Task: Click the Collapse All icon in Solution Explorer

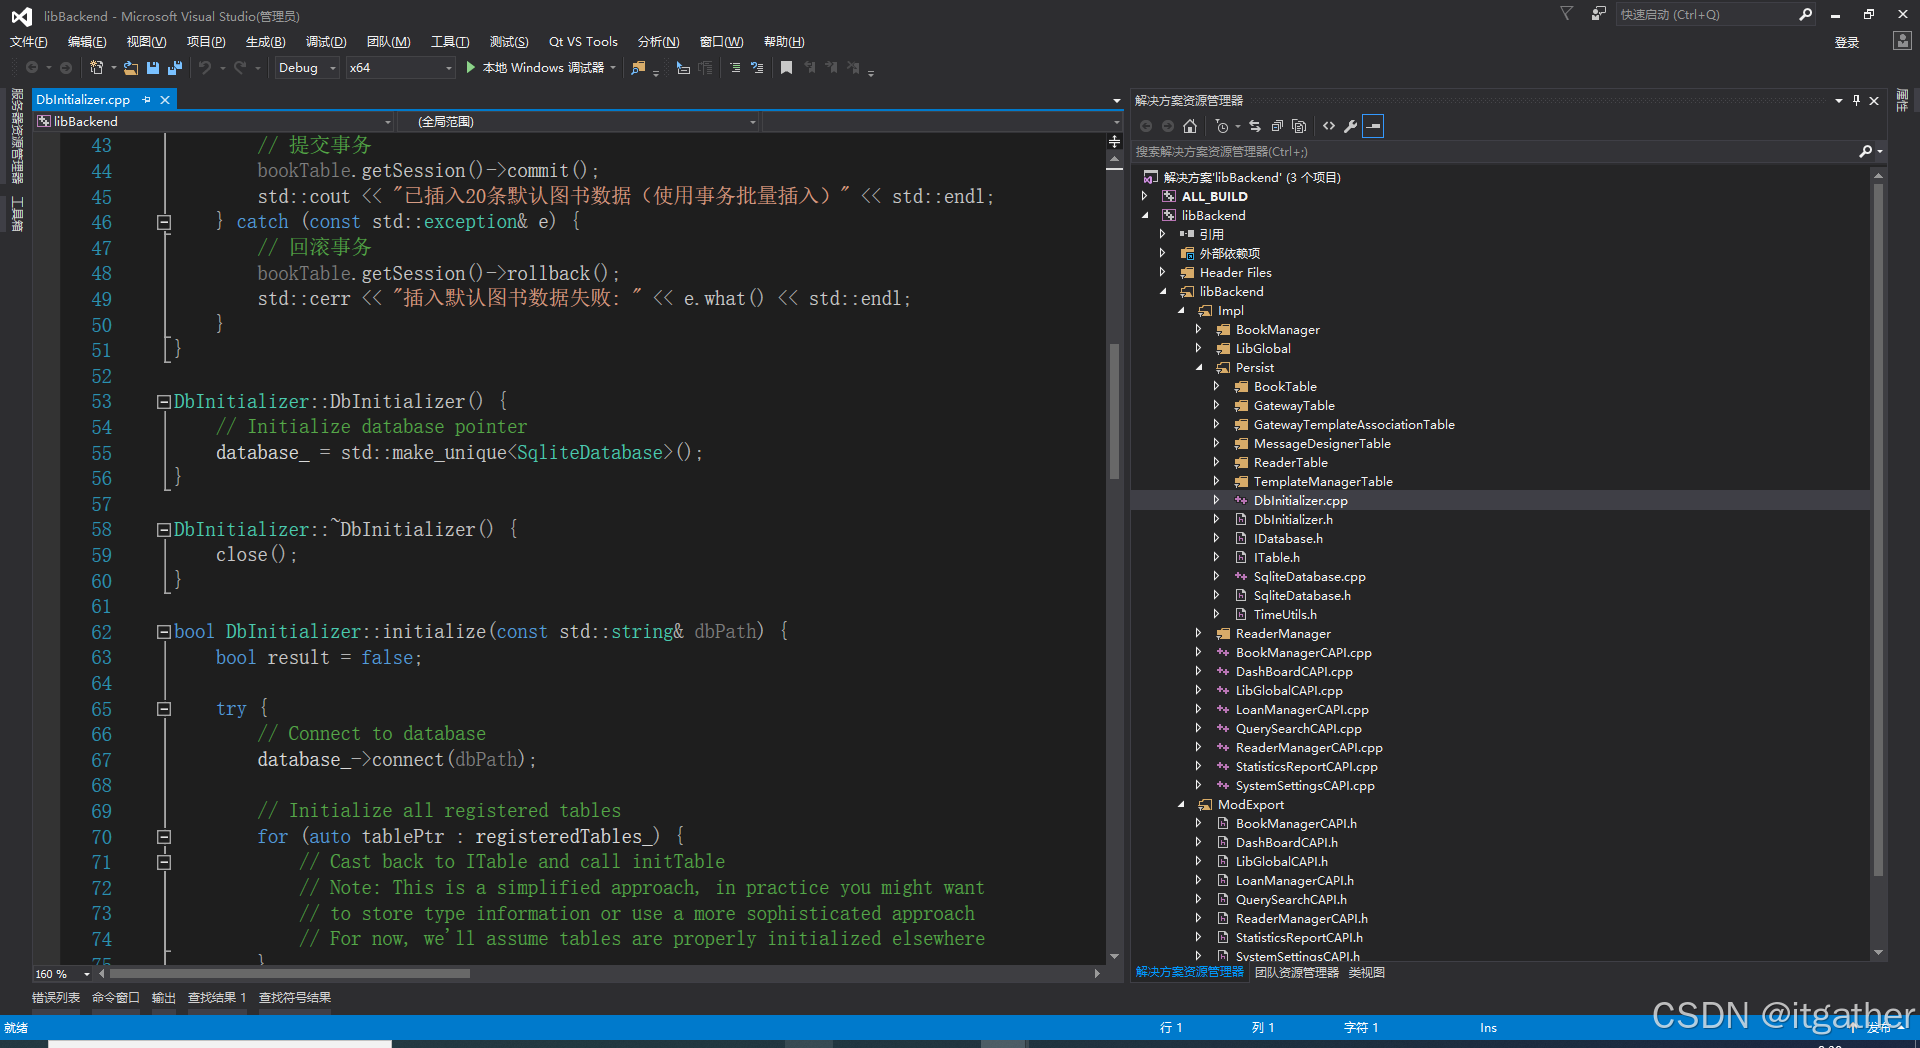Action: coord(1277,126)
